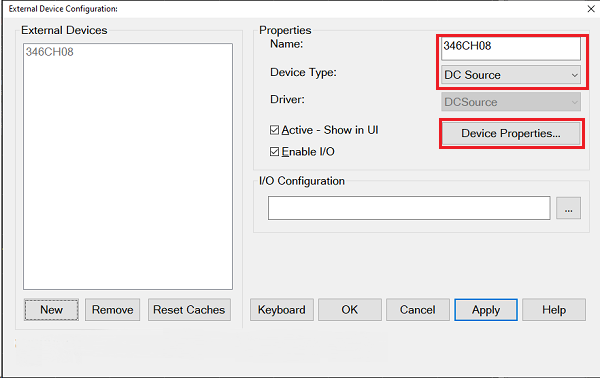Cancel the configuration dialog

pos(418,310)
